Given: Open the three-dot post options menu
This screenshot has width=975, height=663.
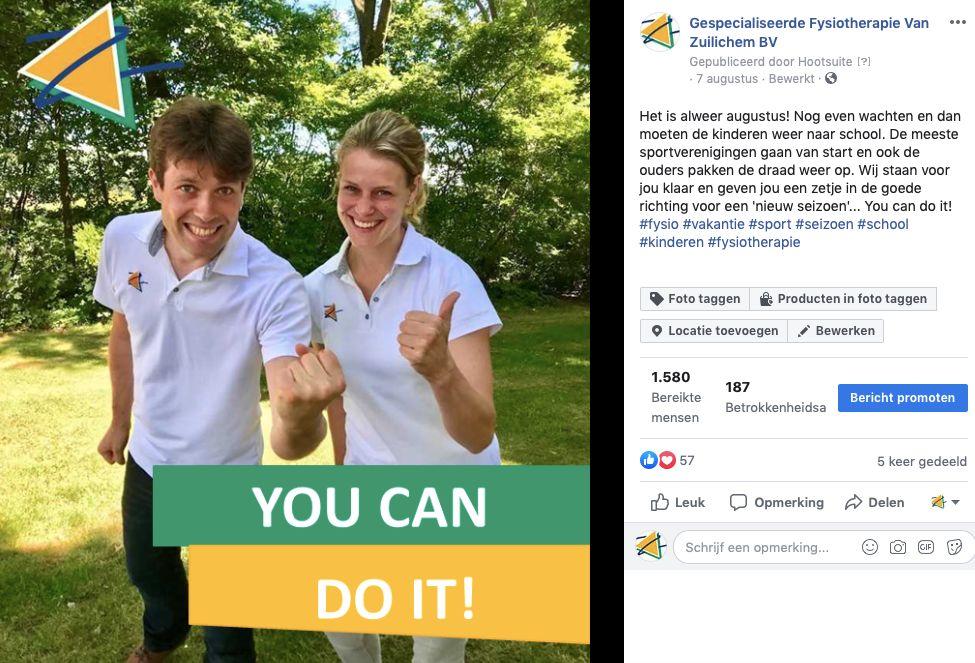Looking at the screenshot, I should [958, 22].
